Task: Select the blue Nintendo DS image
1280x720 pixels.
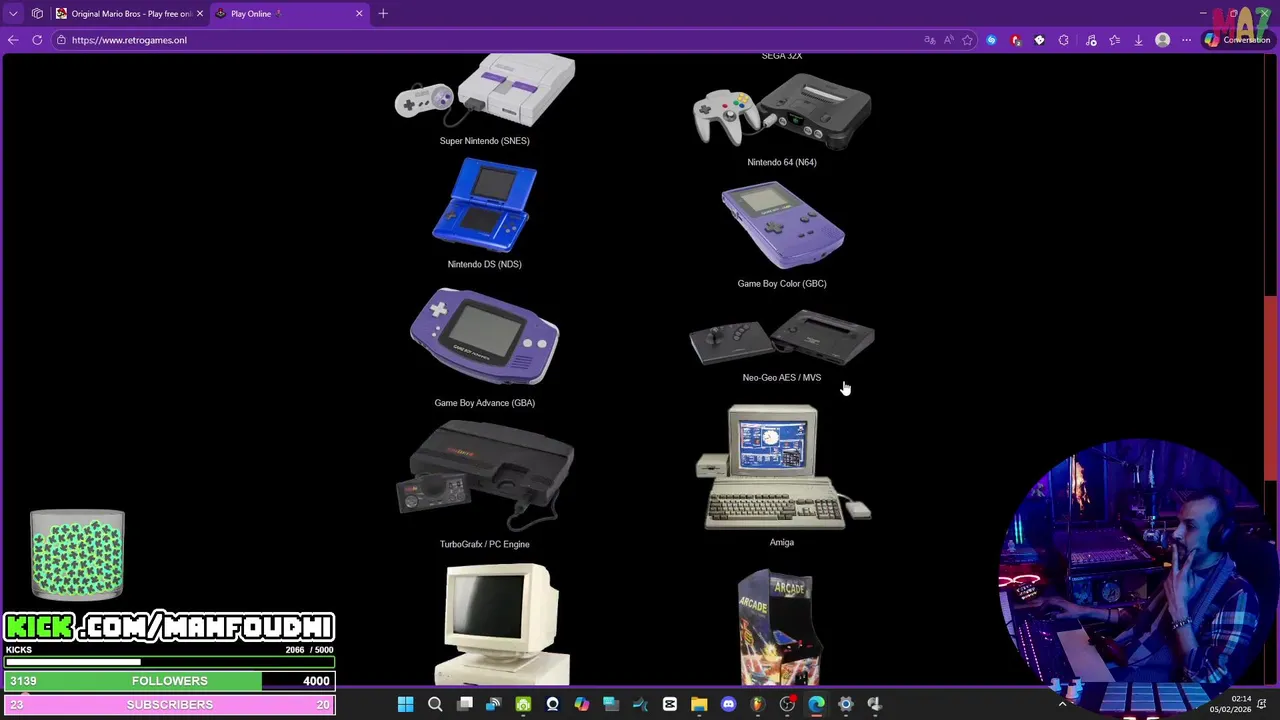Action: tap(485, 205)
